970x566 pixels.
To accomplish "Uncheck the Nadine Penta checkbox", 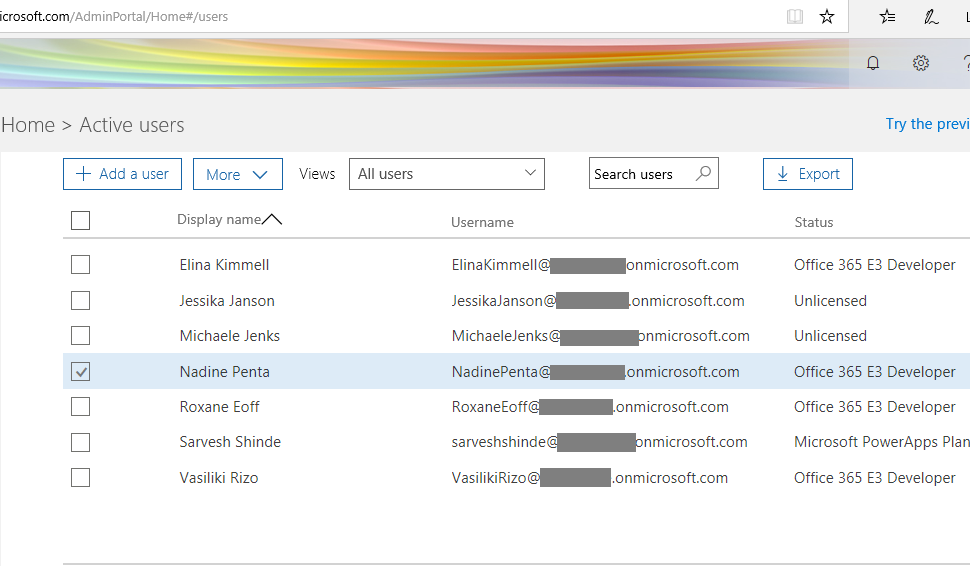I will point(80,372).
